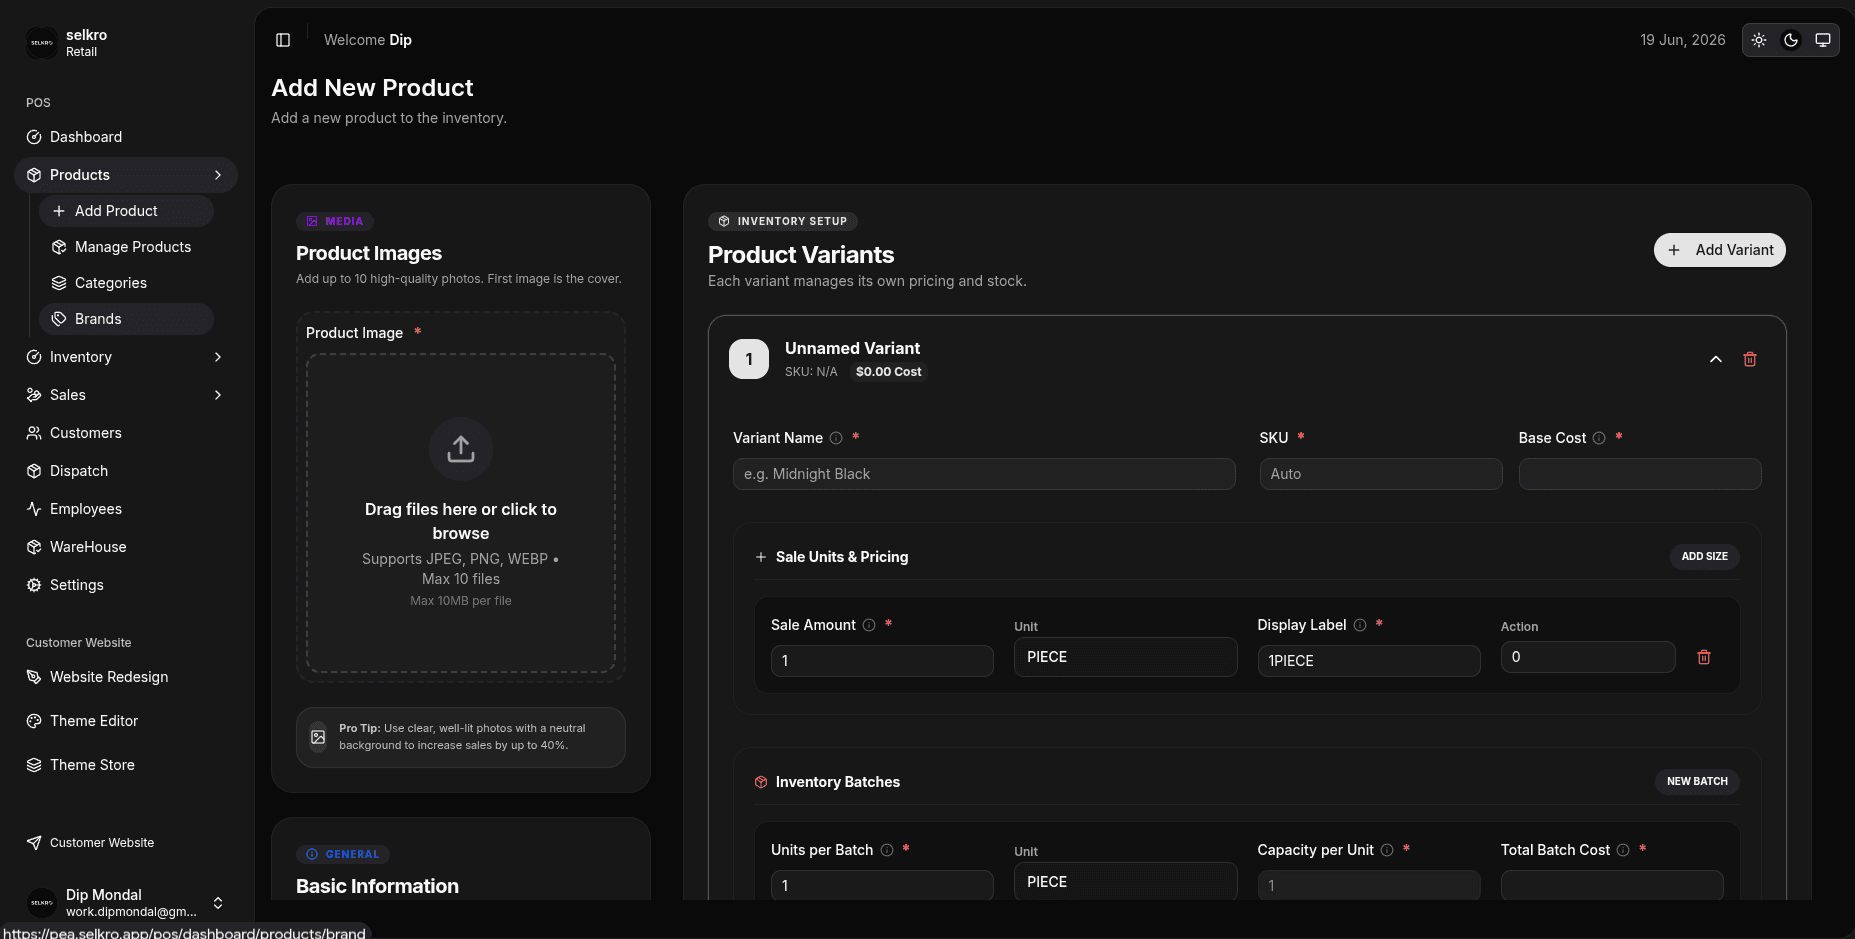Click Display Label info icon
Image resolution: width=1855 pixels, height=939 pixels.
pyautogui.click(x=1360, y=625)
